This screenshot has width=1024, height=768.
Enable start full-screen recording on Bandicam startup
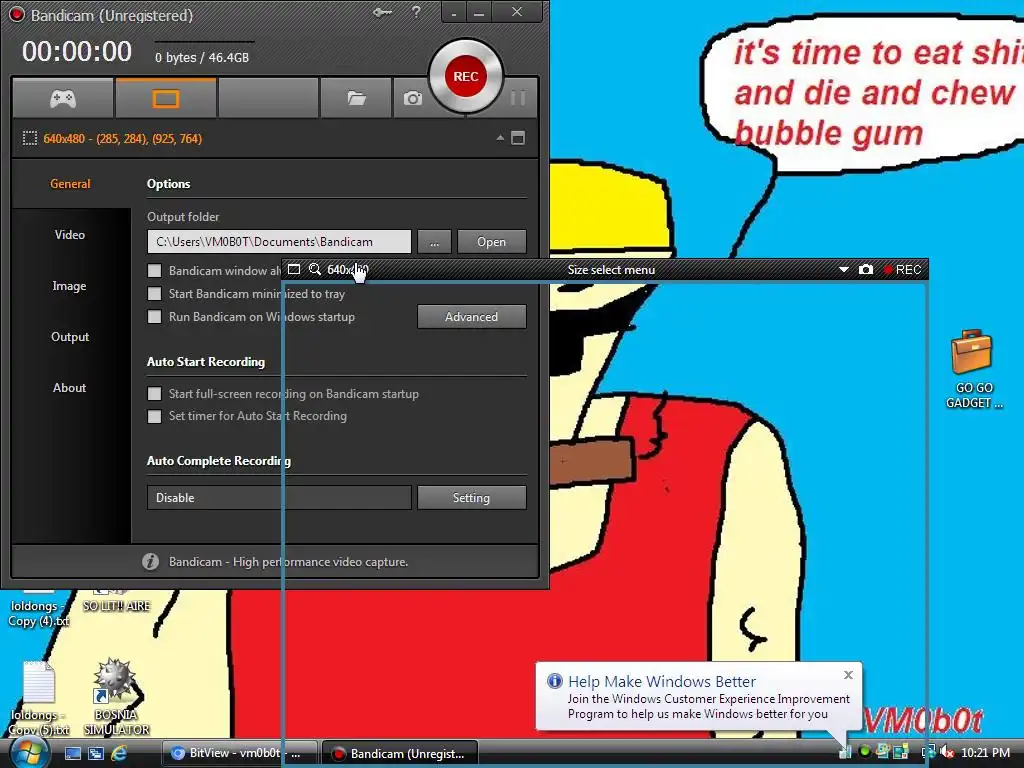[155, 394]
